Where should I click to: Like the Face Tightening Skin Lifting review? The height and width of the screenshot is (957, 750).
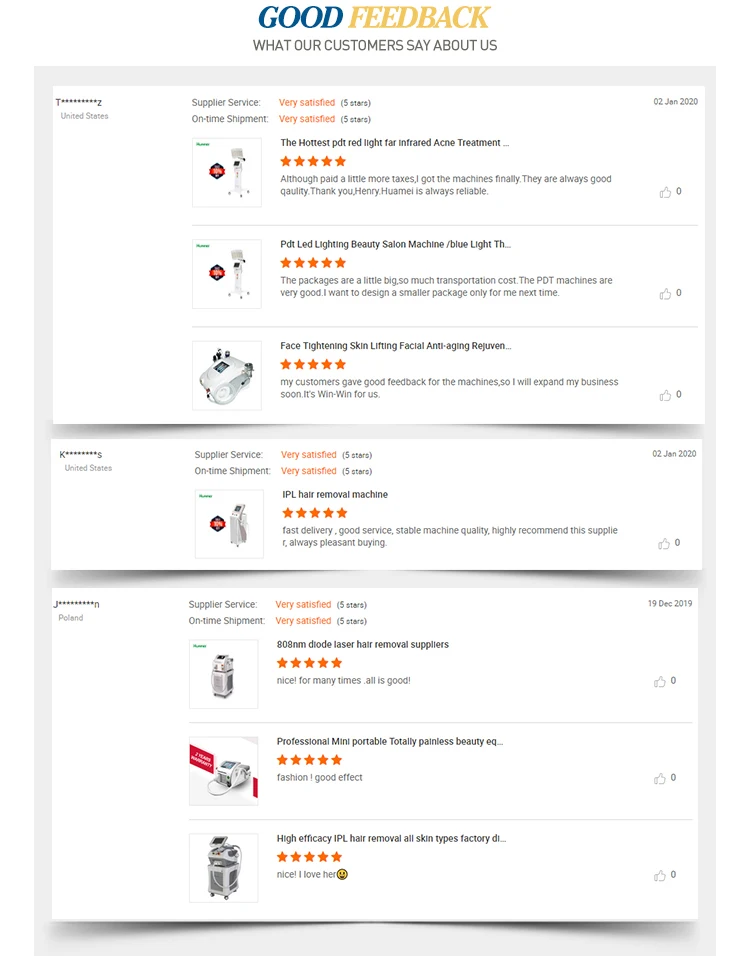coord(665,395)
